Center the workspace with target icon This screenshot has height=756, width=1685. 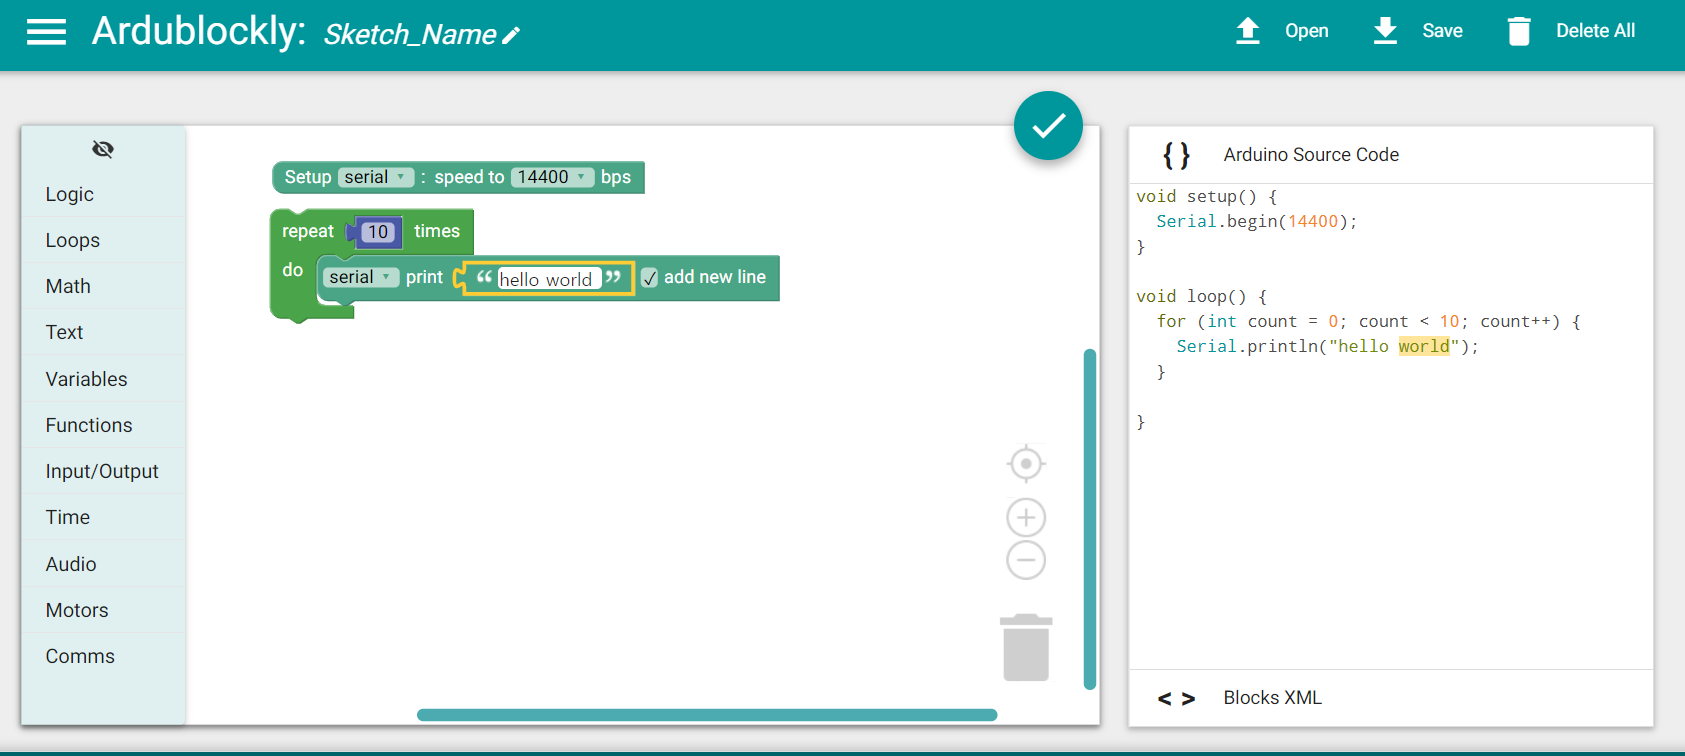[x=1026, y=464]
